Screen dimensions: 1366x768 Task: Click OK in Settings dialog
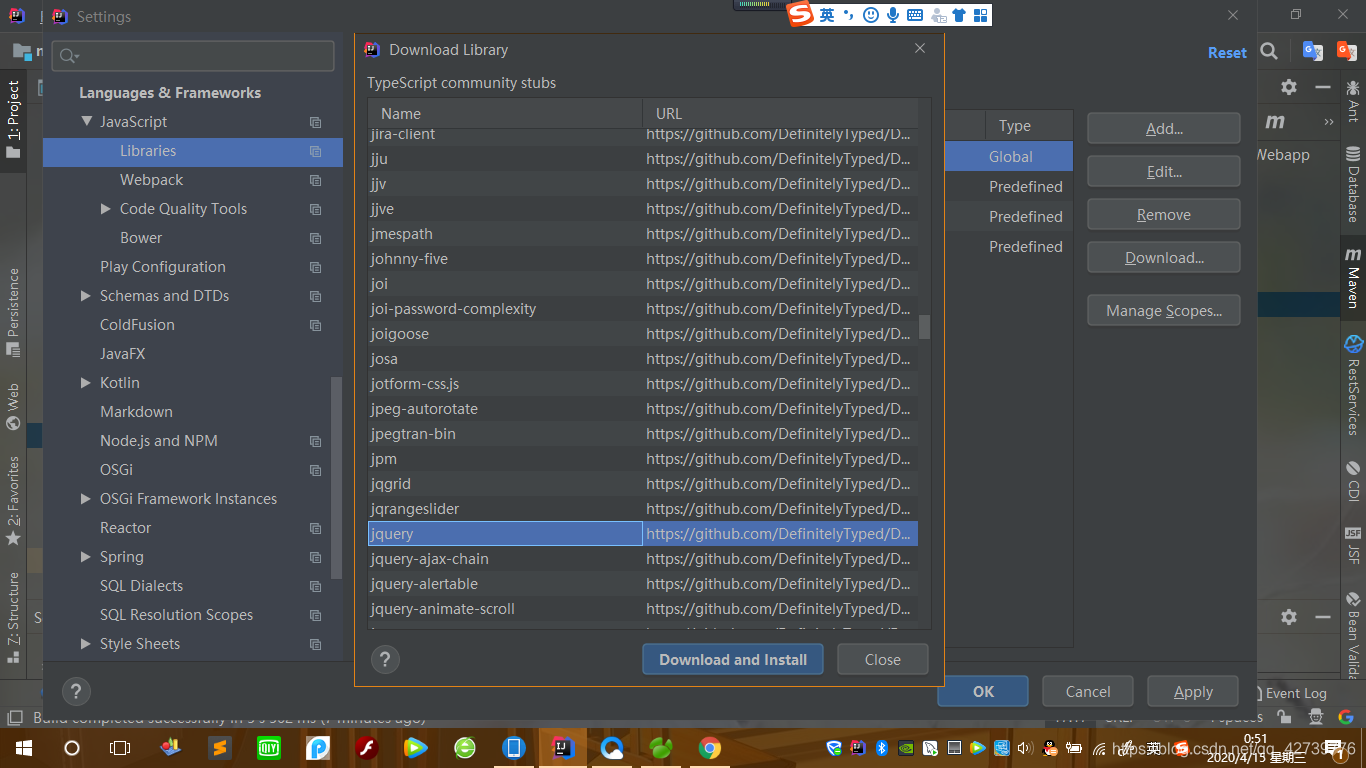983,691
